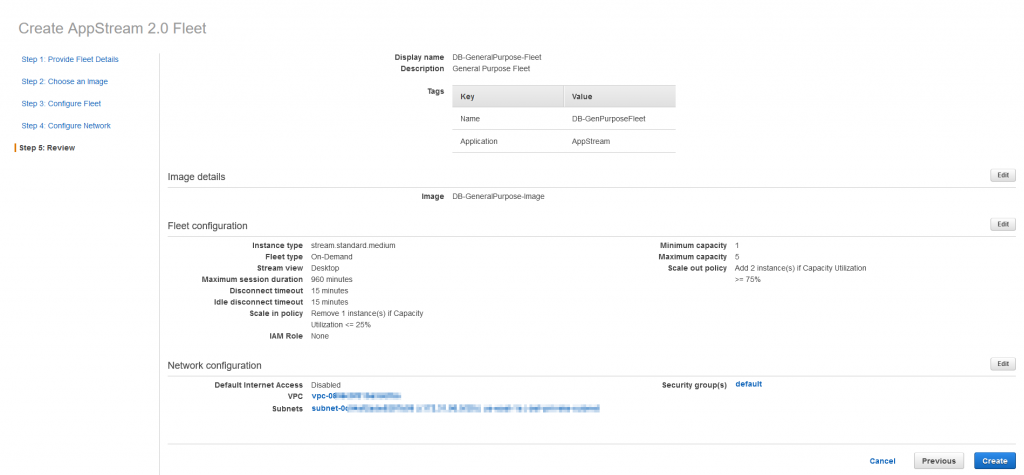Click the Default Internet Access Disabled value

pos(326,385)
